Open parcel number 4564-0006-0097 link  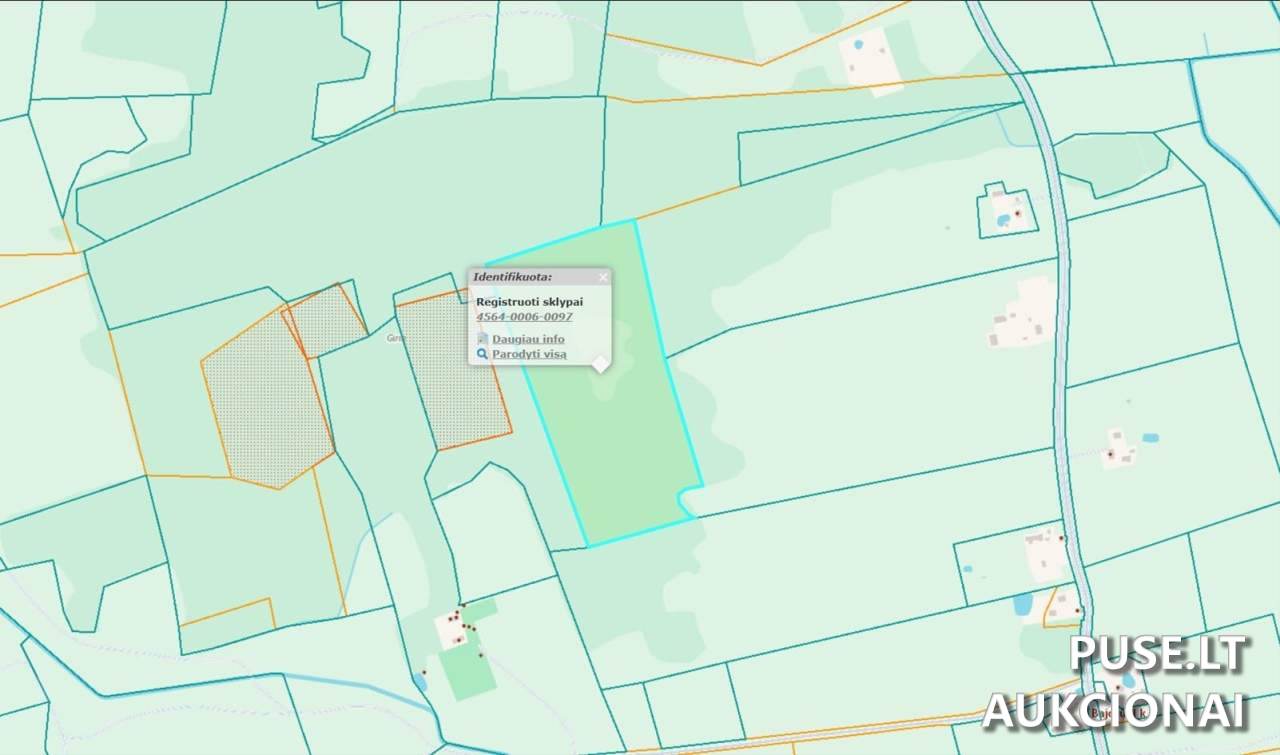point(524,317)
